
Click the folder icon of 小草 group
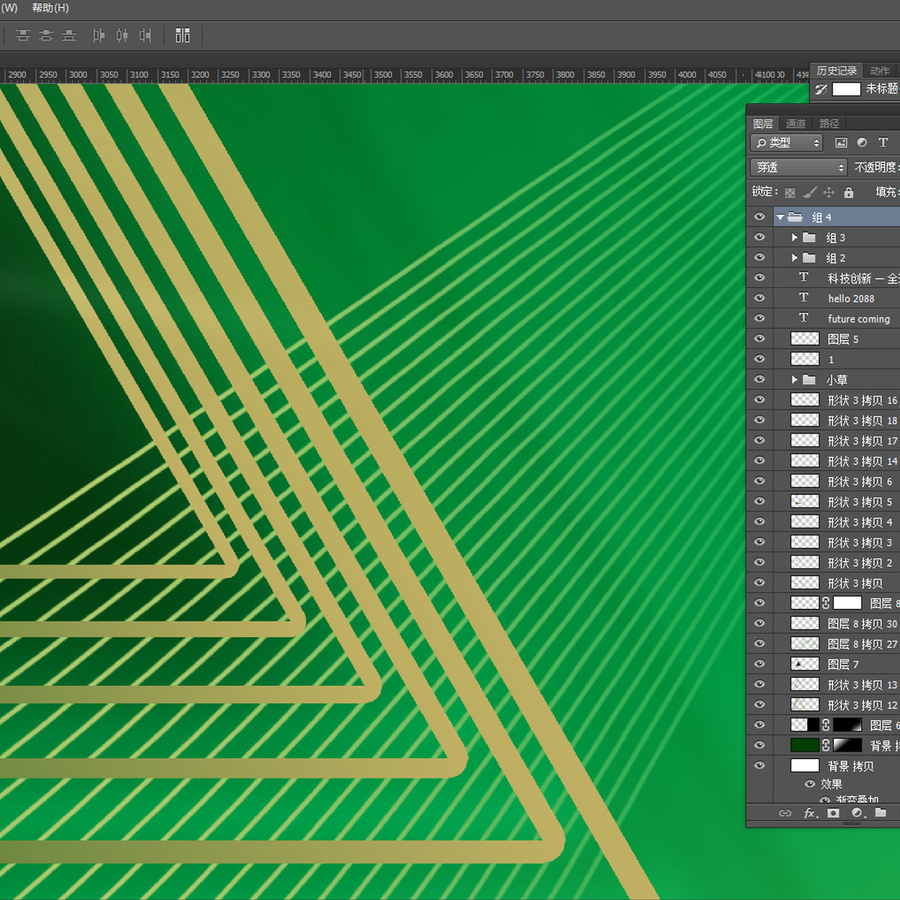point(809,379)
